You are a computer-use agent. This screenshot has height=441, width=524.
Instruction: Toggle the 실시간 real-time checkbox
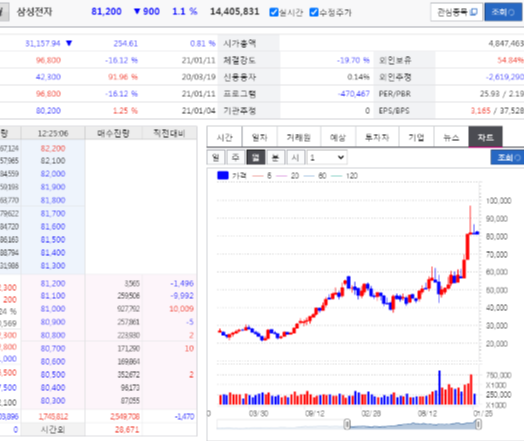click(274, 12)
